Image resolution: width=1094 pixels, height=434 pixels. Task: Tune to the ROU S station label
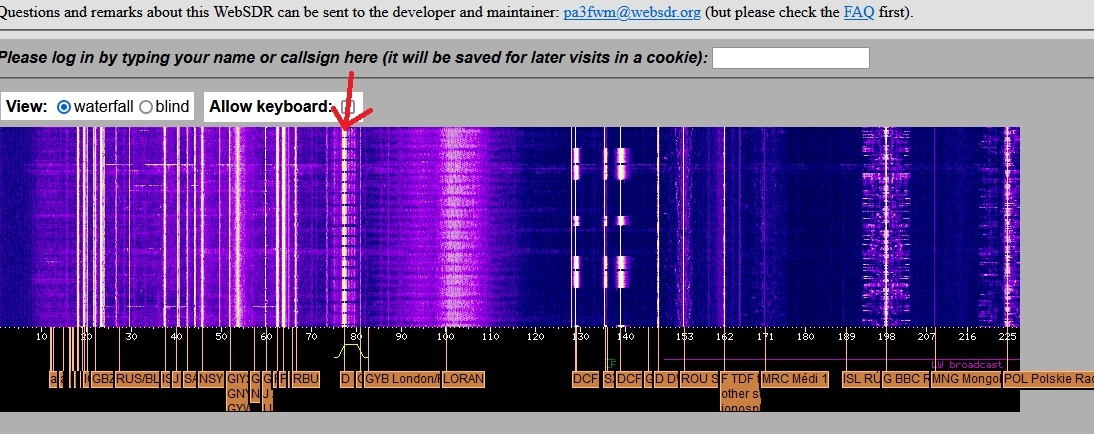(699, 379)
